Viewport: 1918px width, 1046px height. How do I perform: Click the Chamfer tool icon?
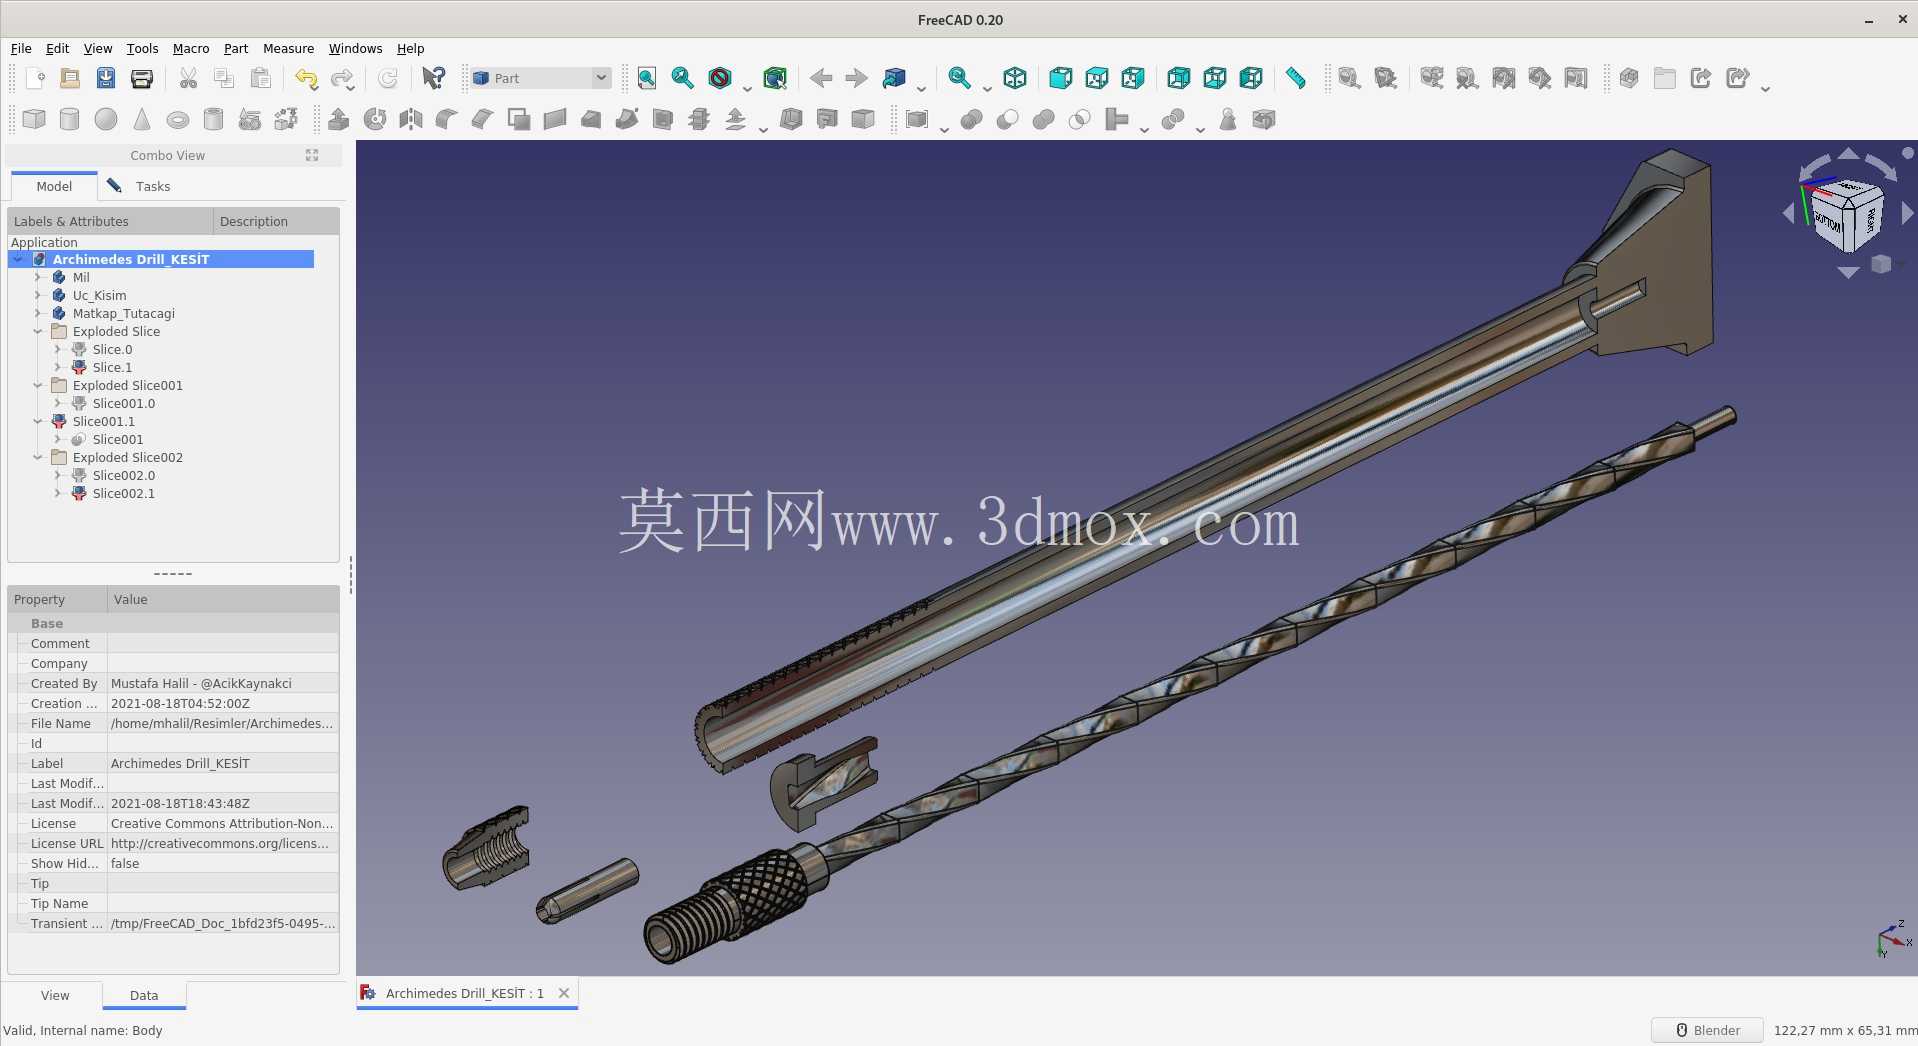pyautogui.click(x=483, y=120)
